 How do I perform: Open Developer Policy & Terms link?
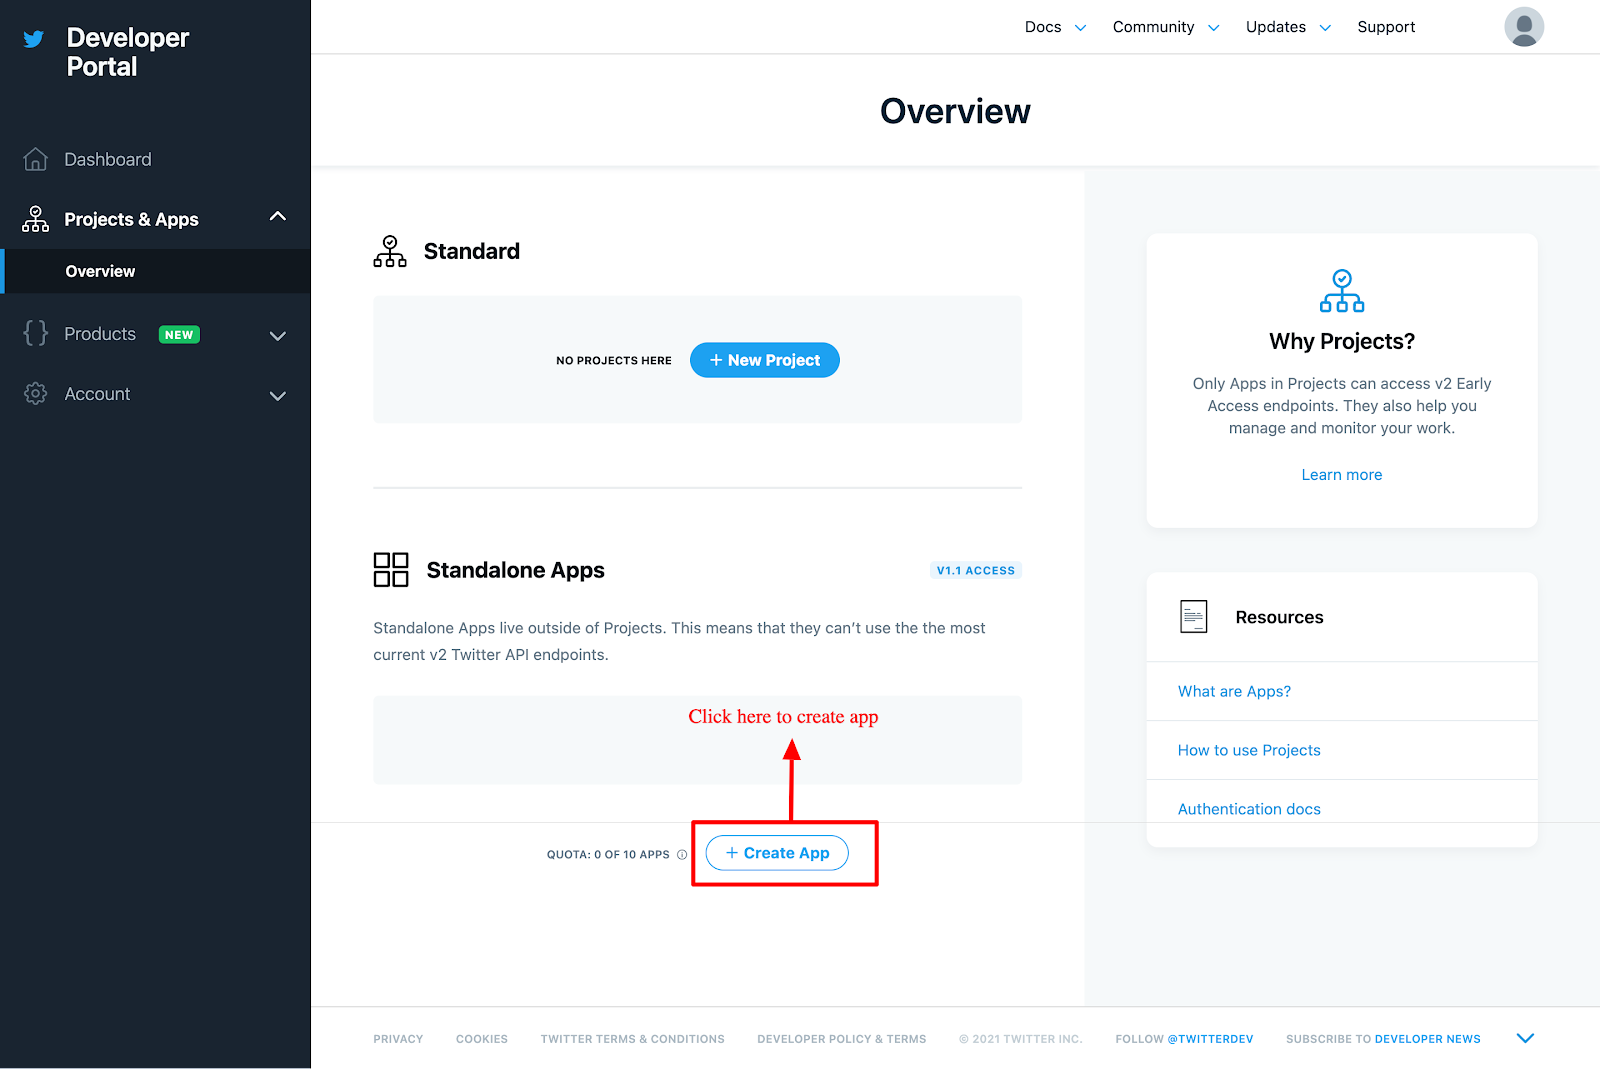[842, 1039]
